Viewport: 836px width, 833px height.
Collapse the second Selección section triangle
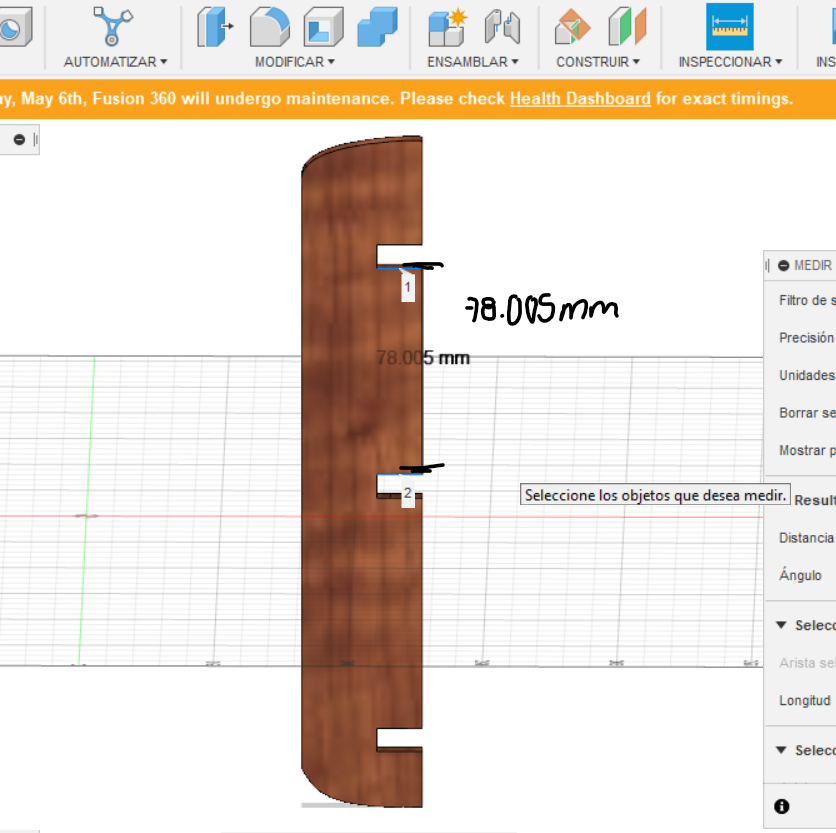click(781, 750)
